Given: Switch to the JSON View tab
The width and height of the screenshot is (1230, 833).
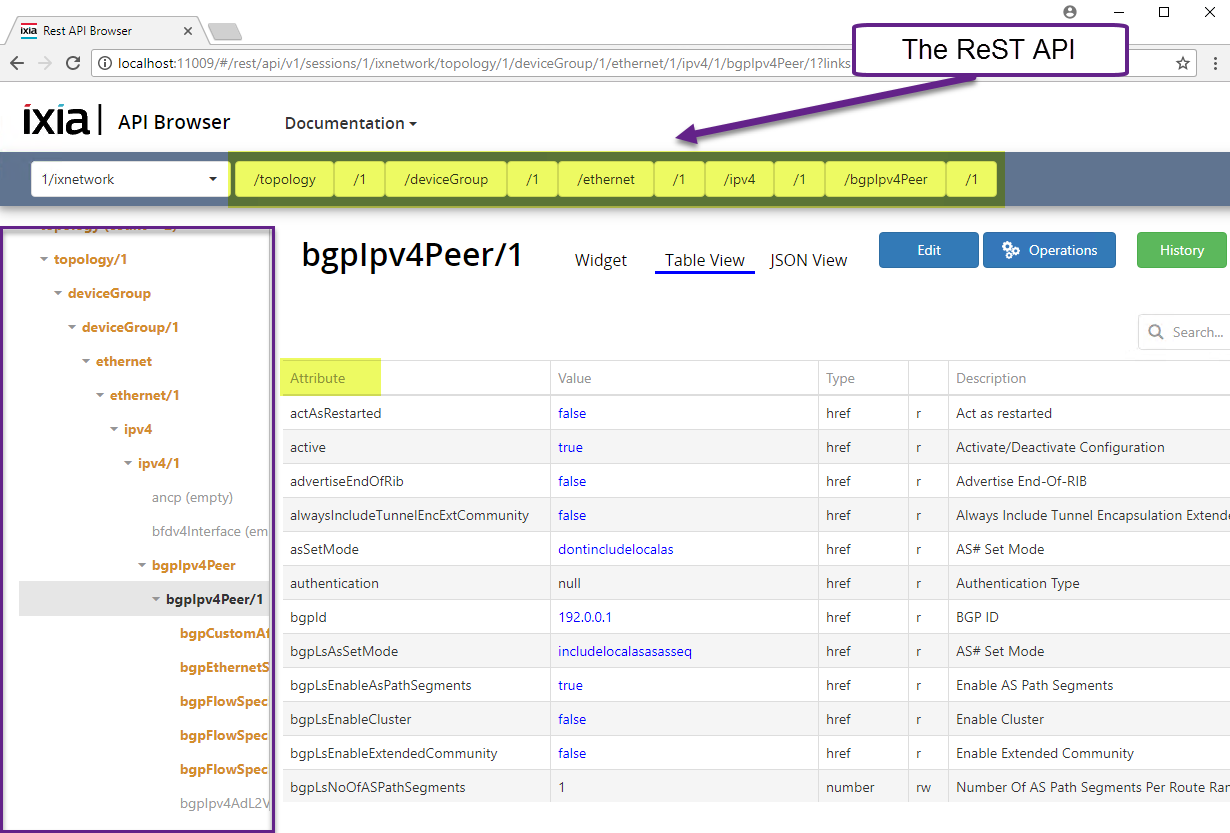Looking at the screenshot, I should 808,260.
